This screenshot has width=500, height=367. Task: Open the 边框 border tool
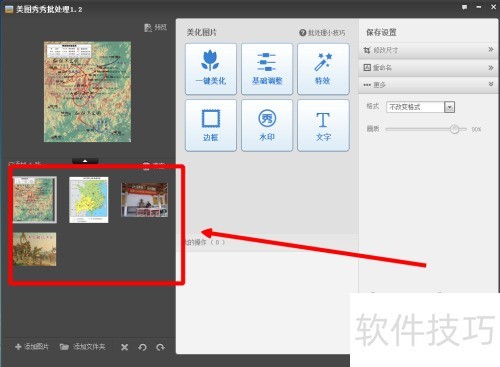coord(211,125)
